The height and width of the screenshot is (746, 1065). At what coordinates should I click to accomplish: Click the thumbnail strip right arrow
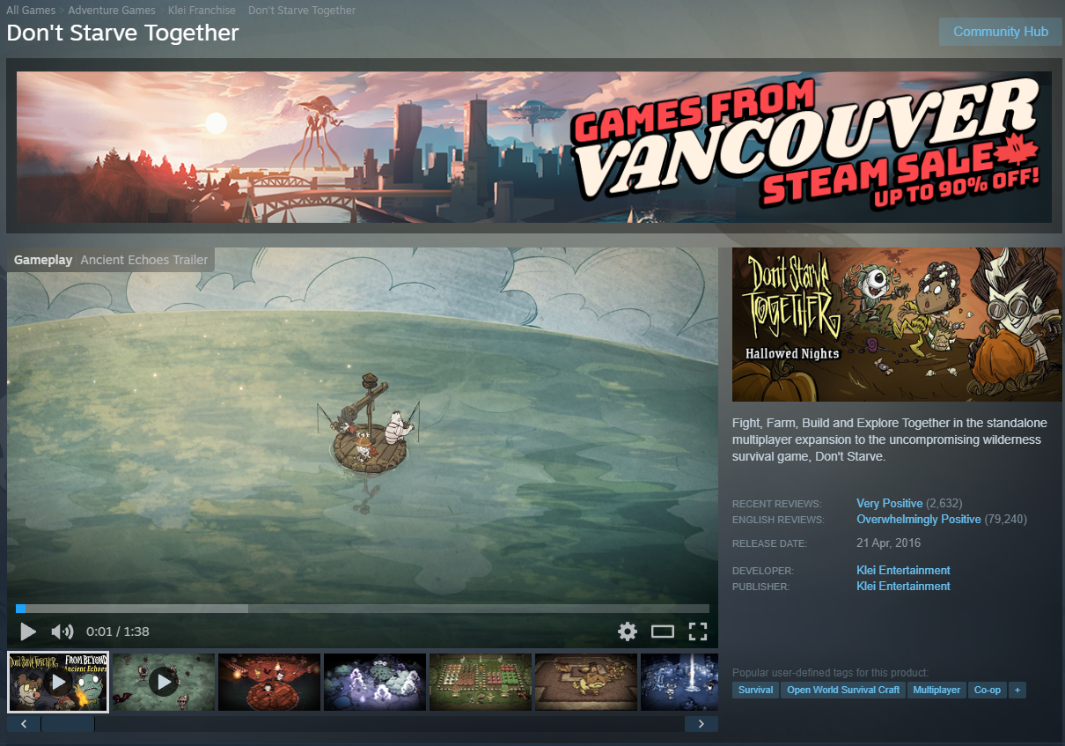(701, 724)
